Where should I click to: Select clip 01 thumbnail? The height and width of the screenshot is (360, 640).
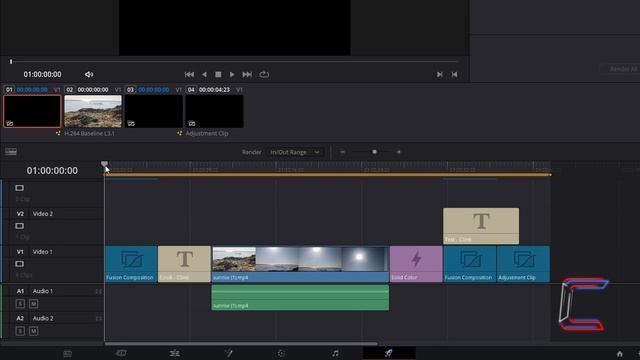[32, 111]
